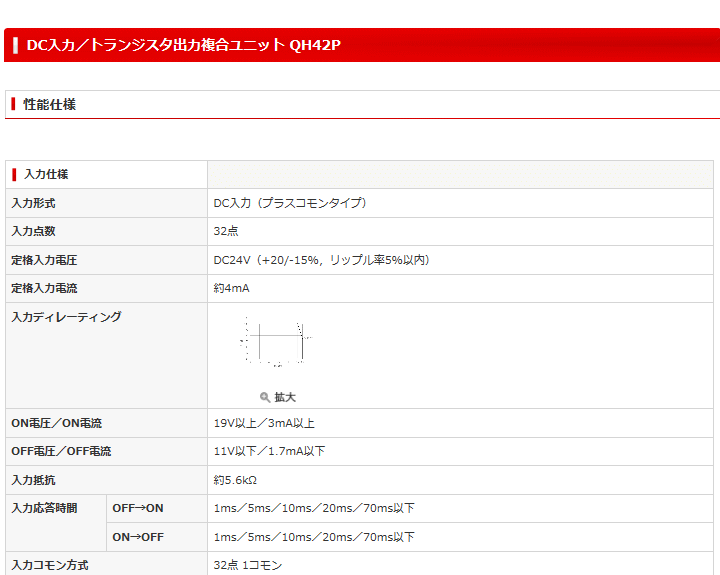Select the DC入力（プラスコモンタイプ） value
This screenshot has width=720, height=575.
(x=291, y=203)
